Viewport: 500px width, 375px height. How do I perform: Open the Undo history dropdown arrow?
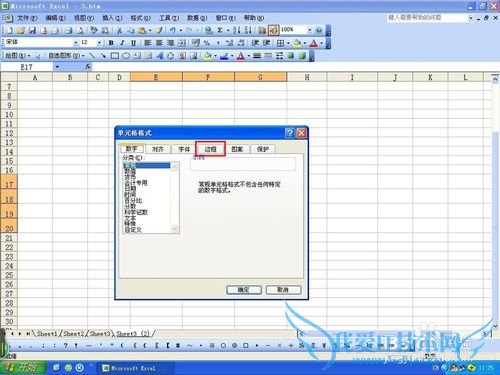click(181, 30)
